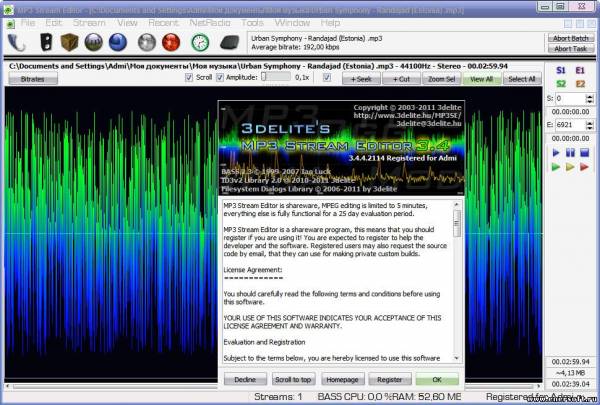The height and width of the screenshot is (405, 600).
Task: Toggle the Scroll checkbox
Action: (x=189, y=77)
